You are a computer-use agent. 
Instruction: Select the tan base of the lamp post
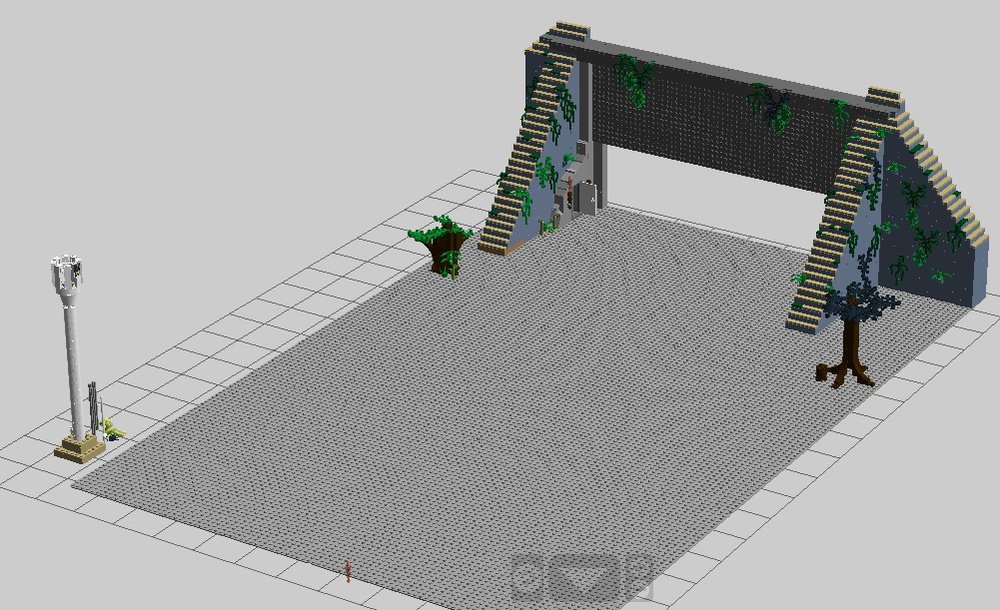pos(80,448)
